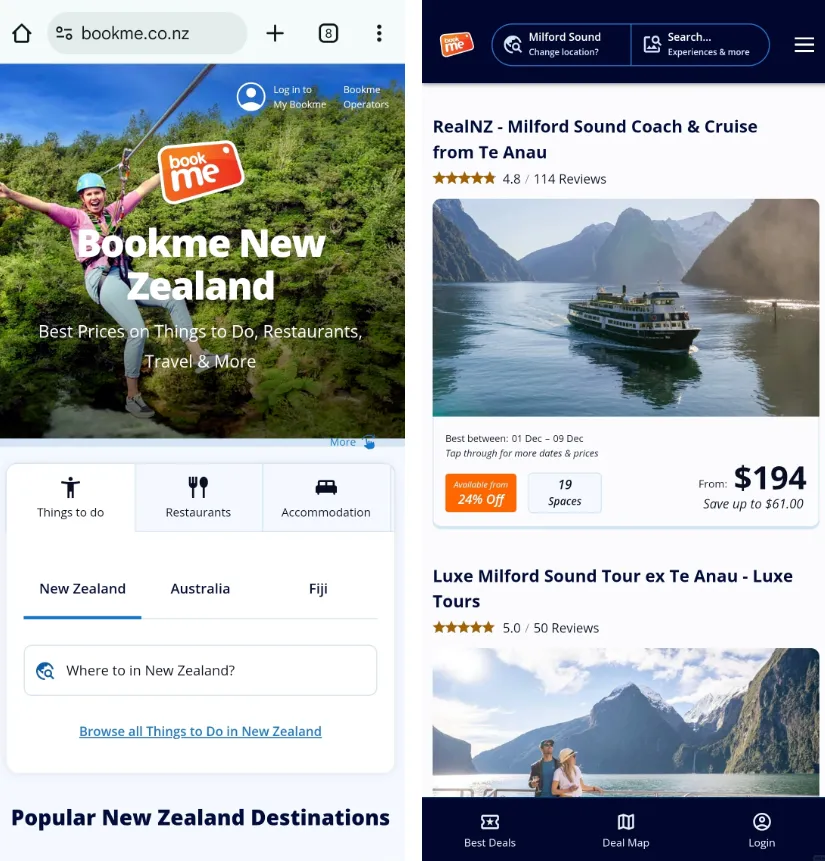825x861 pixels.
Task: Switch to the Australia country tab
Action: 200,589
